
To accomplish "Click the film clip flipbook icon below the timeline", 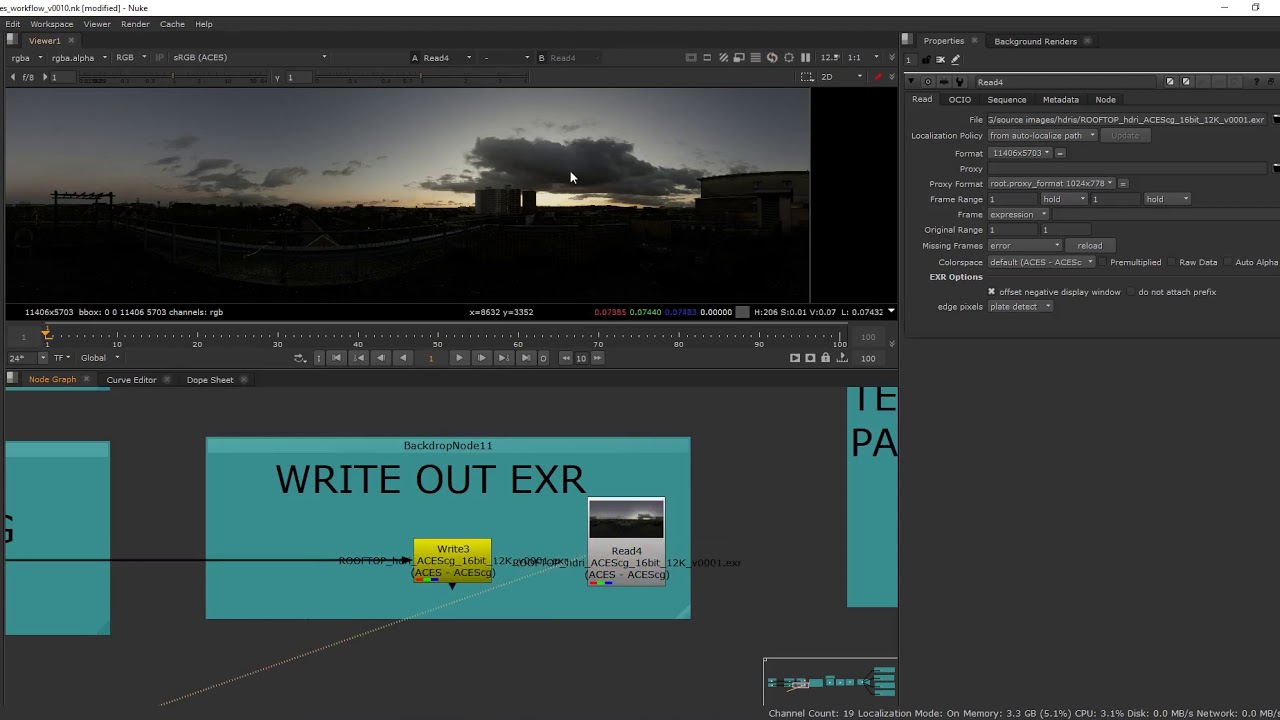I will 795,358.
